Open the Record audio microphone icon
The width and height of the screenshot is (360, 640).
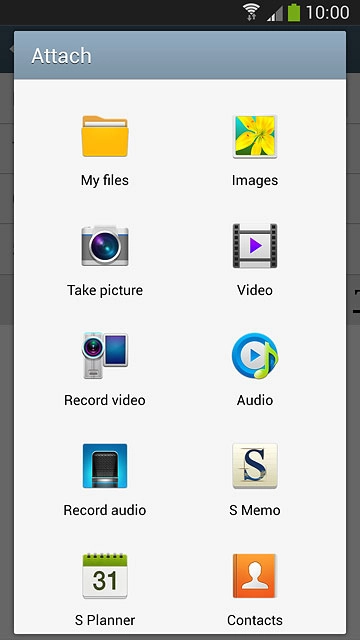coord(105,466)
